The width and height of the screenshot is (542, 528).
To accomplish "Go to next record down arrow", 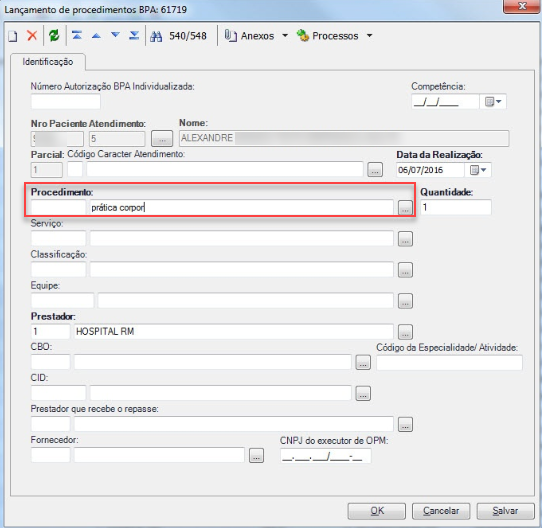I will coord(115,35).
